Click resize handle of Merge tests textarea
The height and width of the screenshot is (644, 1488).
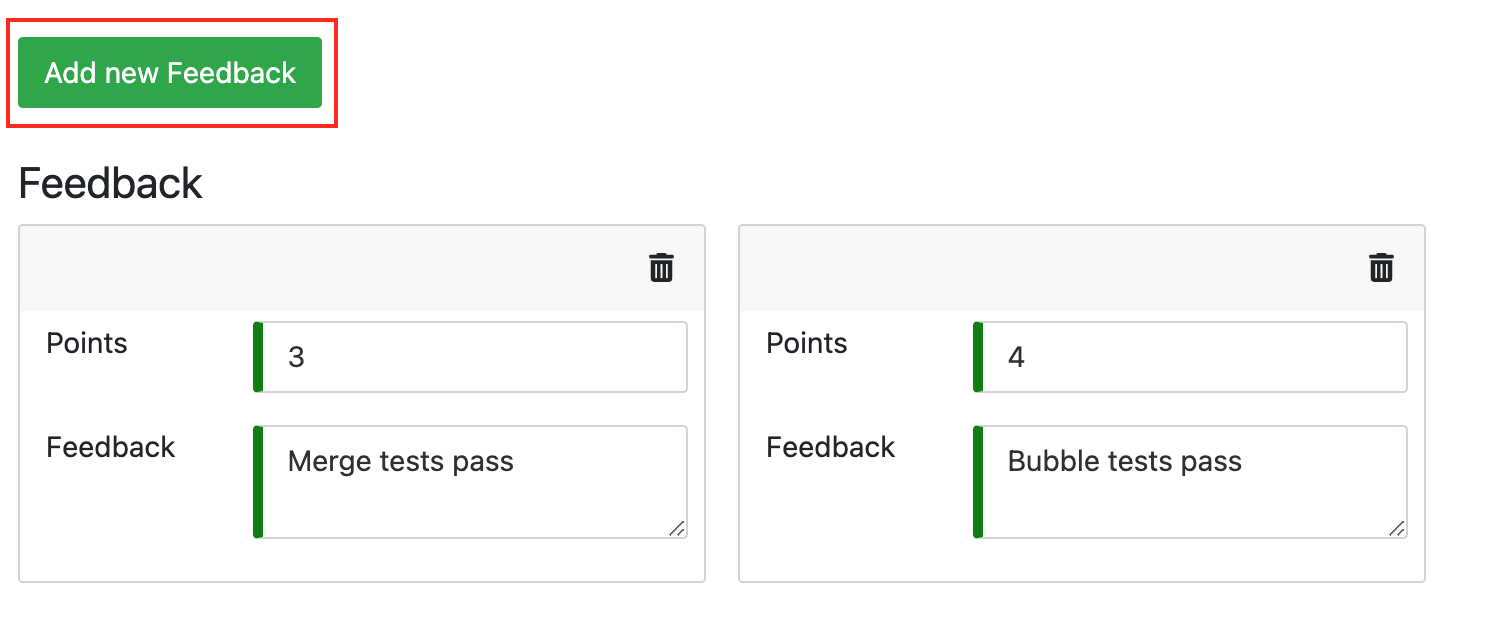(677, 528)
